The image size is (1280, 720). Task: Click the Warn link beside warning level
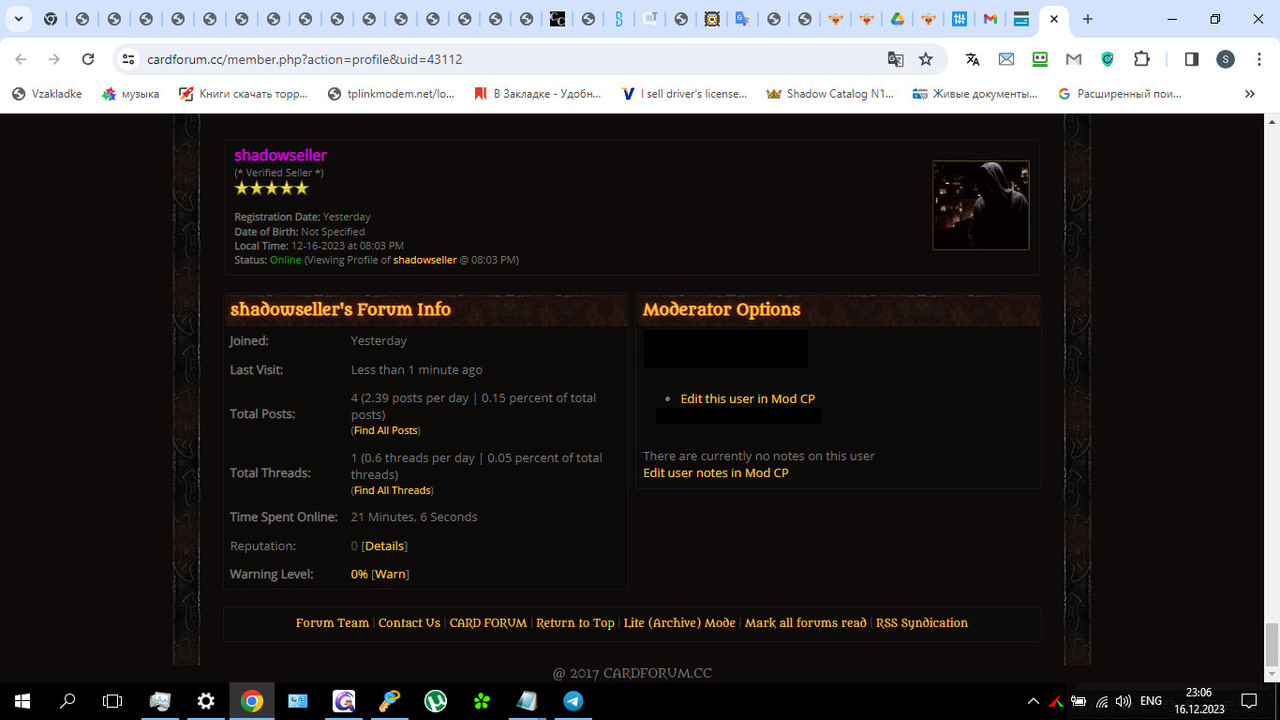390,574
